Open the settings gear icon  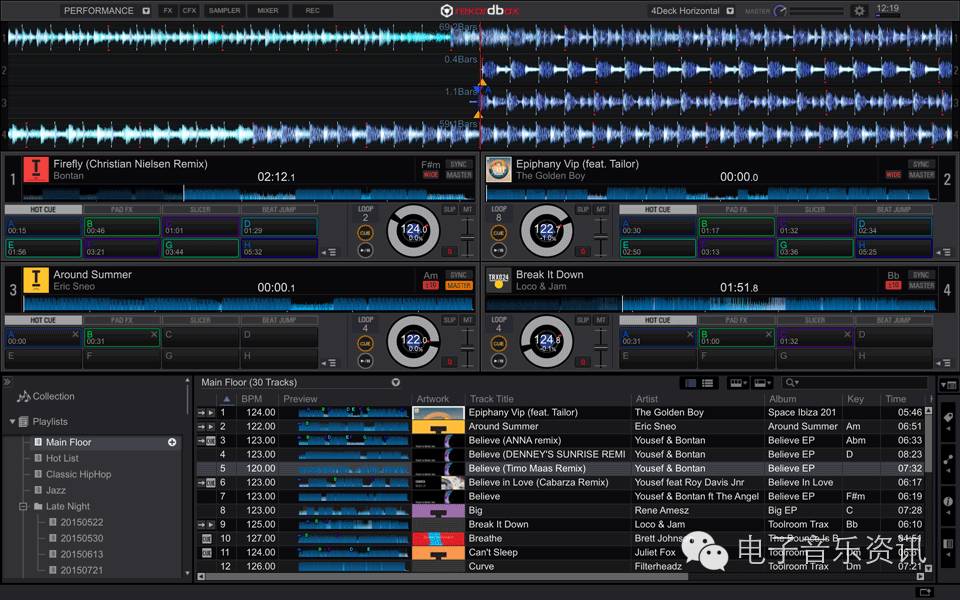pos(859,11)
